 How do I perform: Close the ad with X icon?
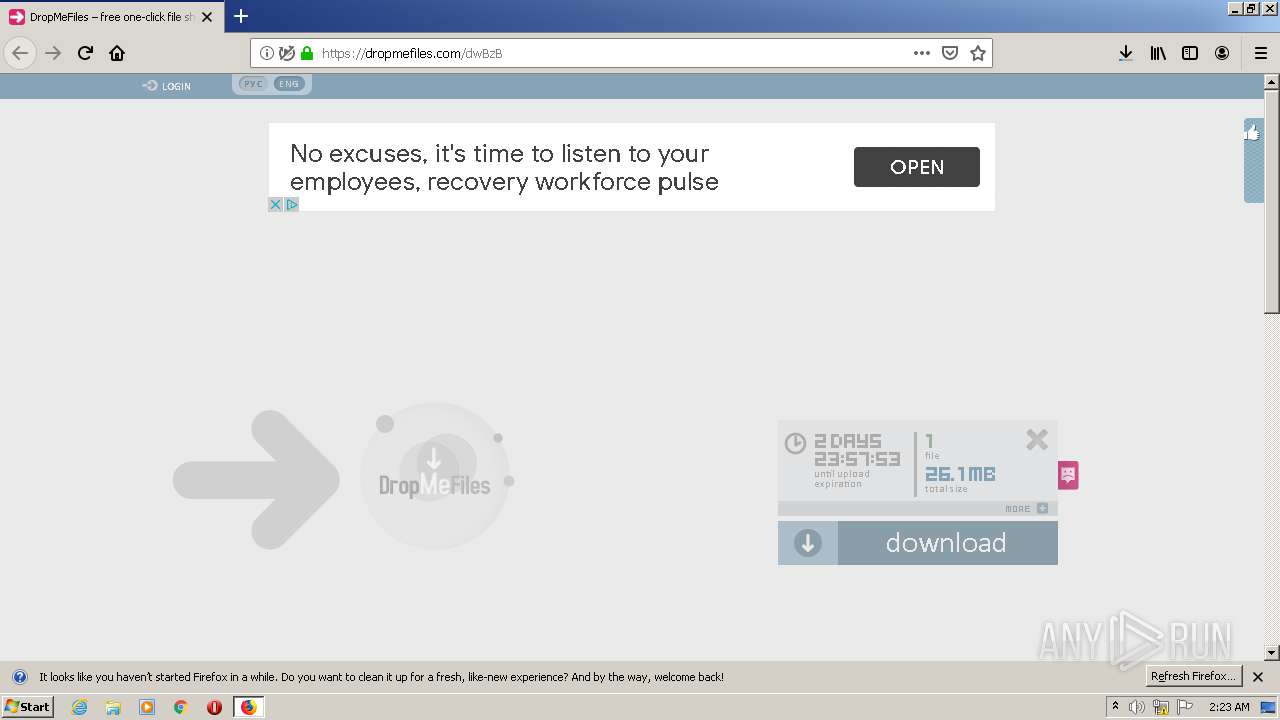pyautogui.click(x=276, y=204)
